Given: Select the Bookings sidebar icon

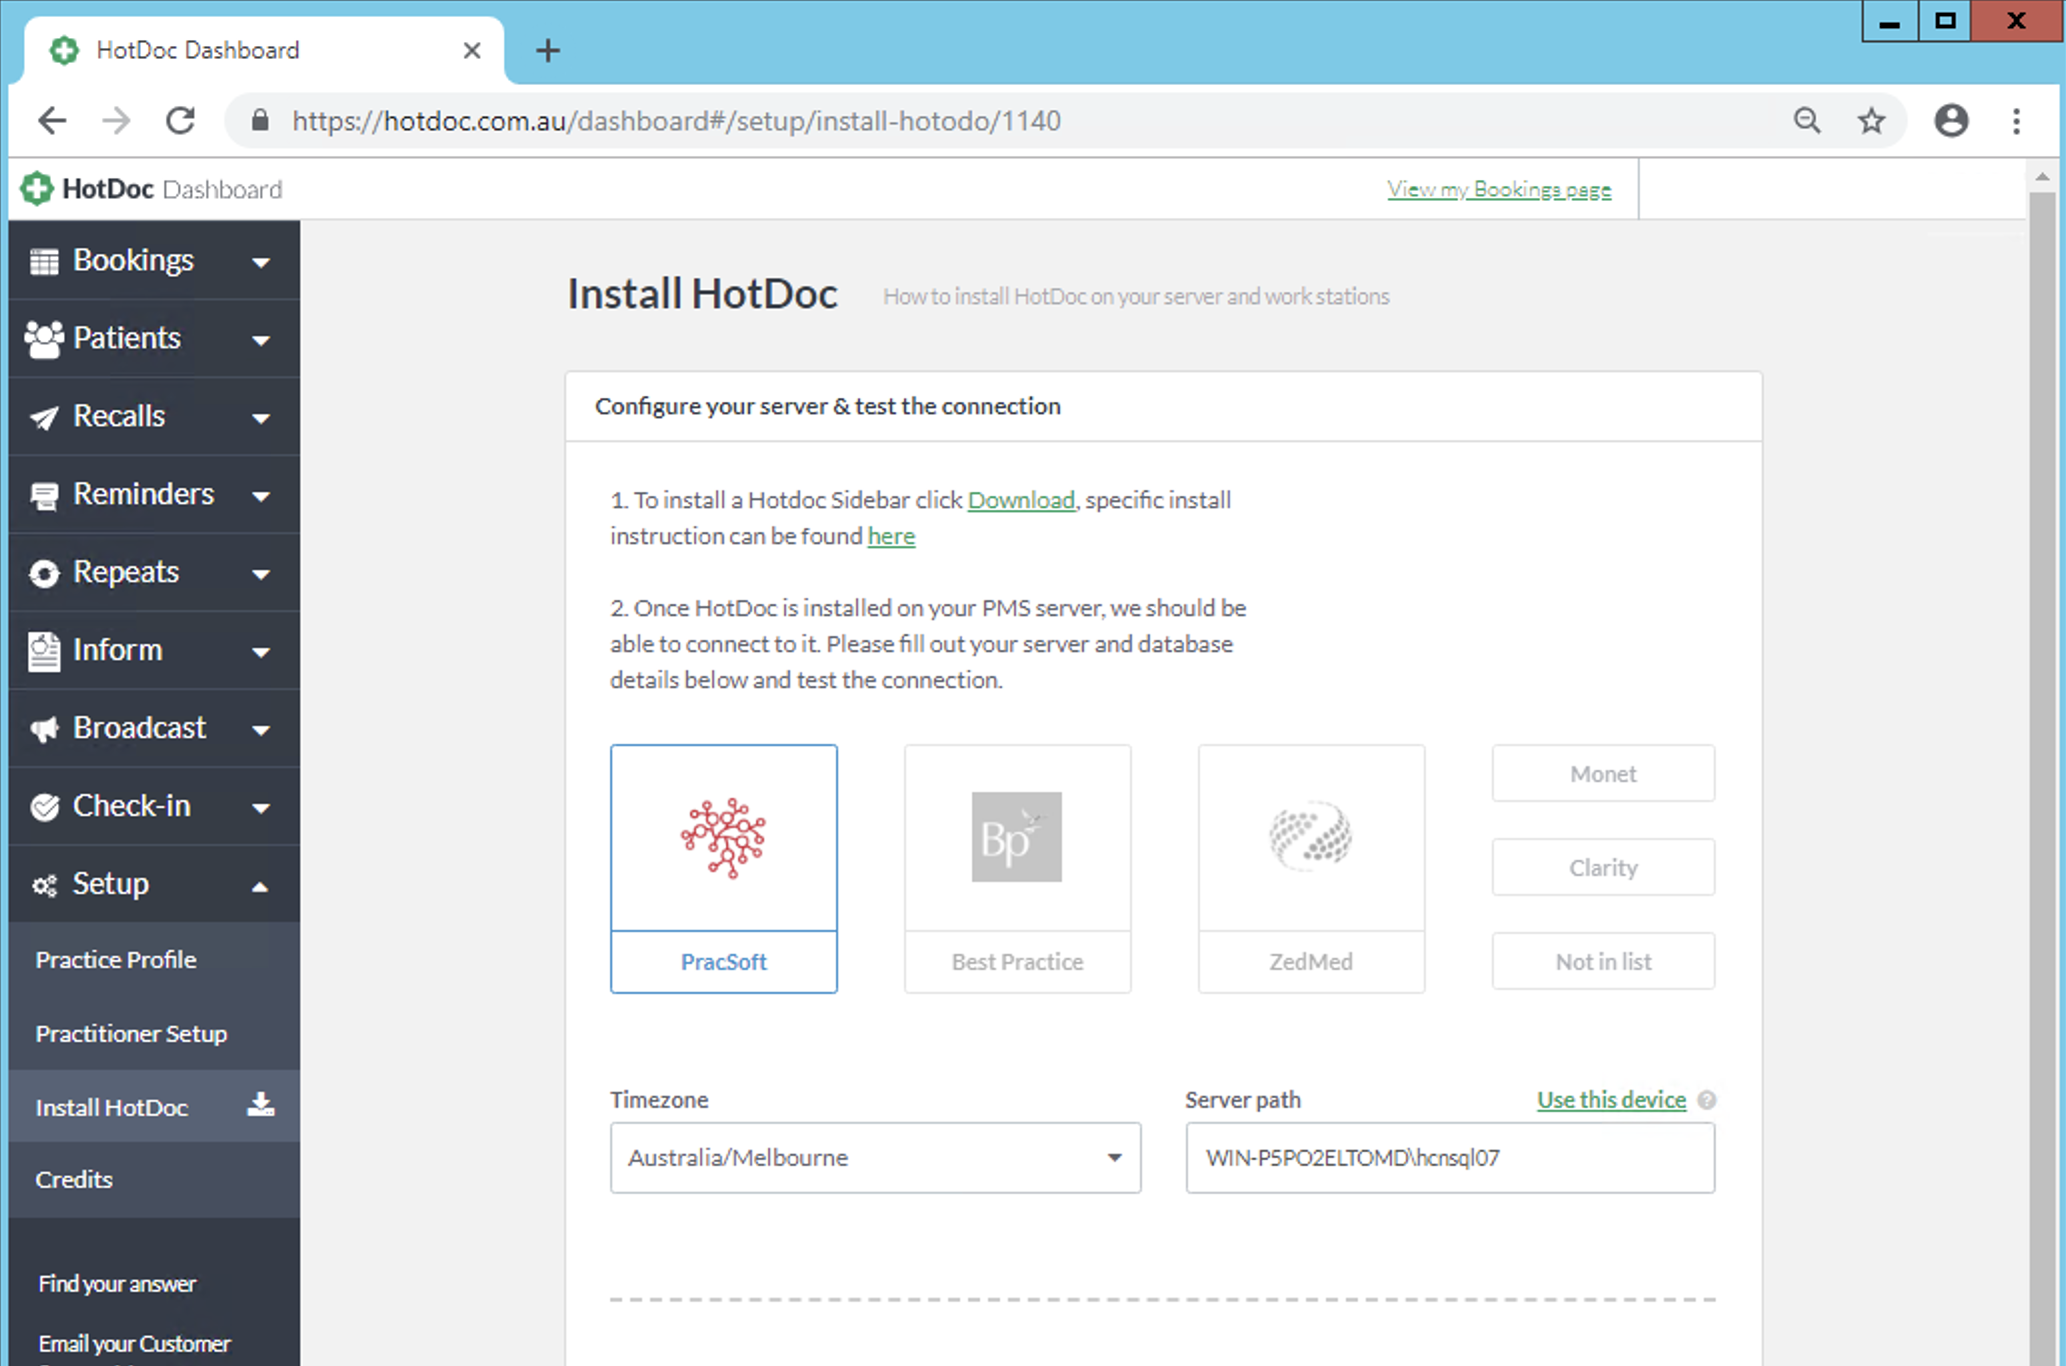Looking at the screenshot, I should pos(42,260).
